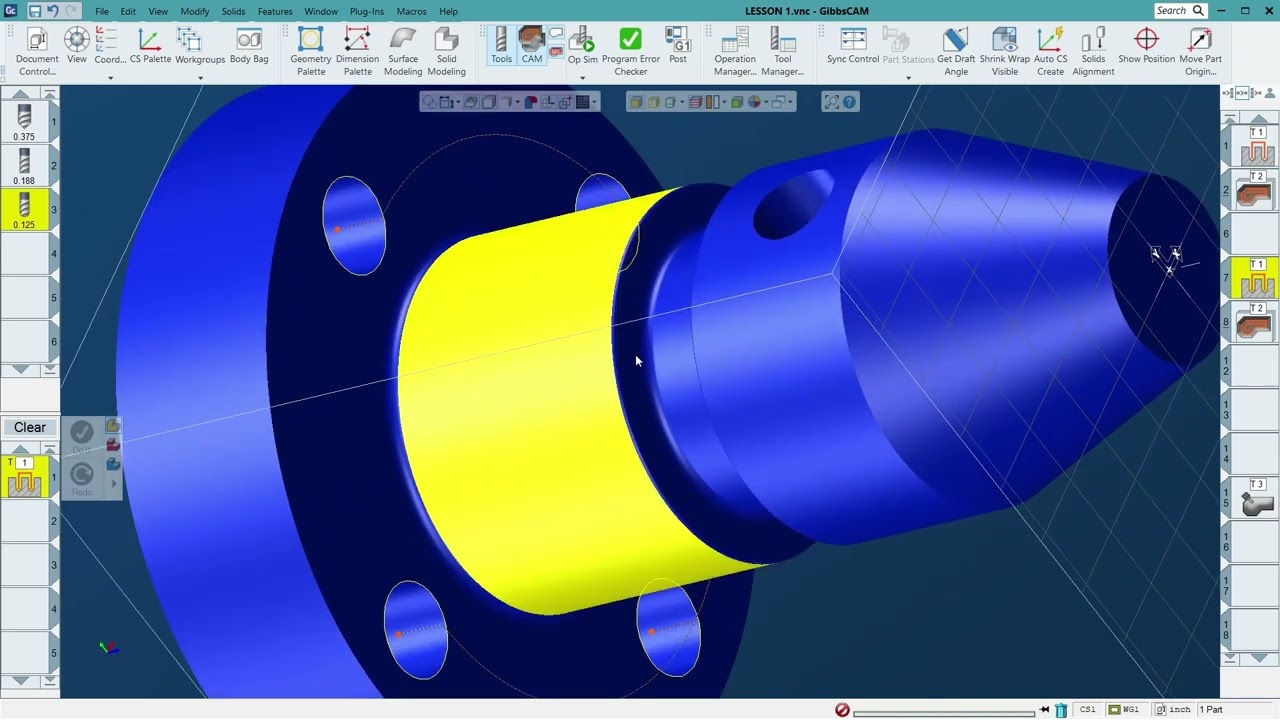Image resolution: width=1280 pixels, height=720 pixels.
Task: Click the progress bar in status bar
Action: tap(944, 711)
